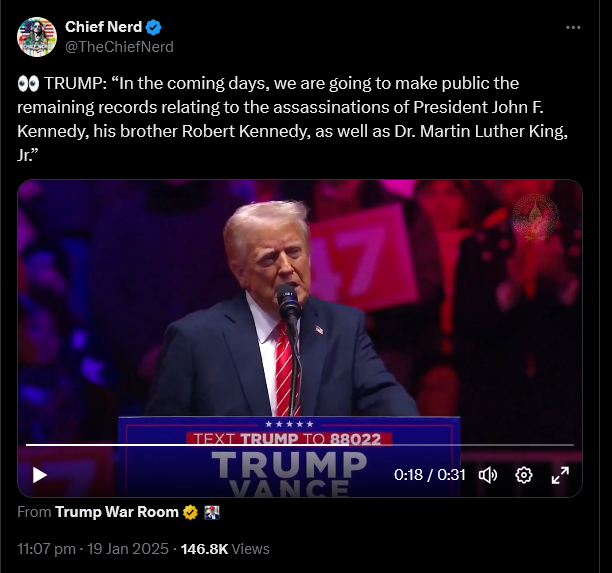Enter fullscreen video mode
This screenshot has width=612, height=573.
pos(560,475)
